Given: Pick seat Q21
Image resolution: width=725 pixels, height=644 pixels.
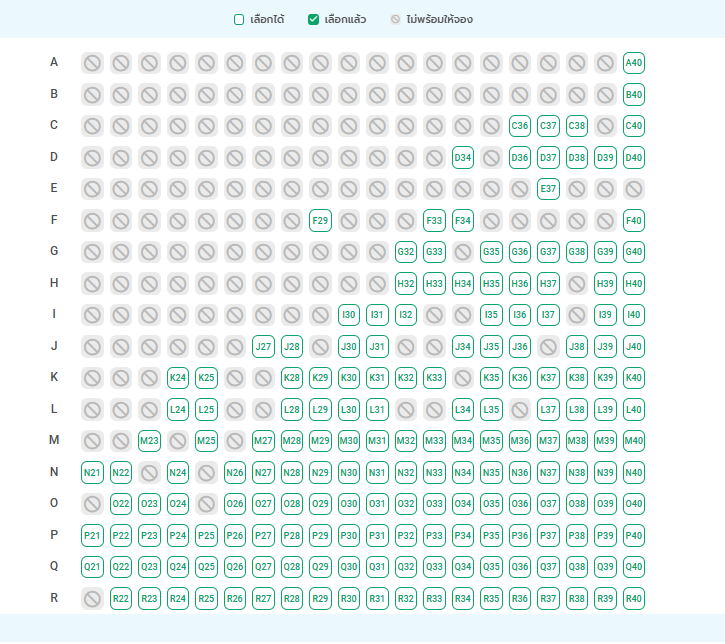Looking at the screenshot, I should 92,567.
